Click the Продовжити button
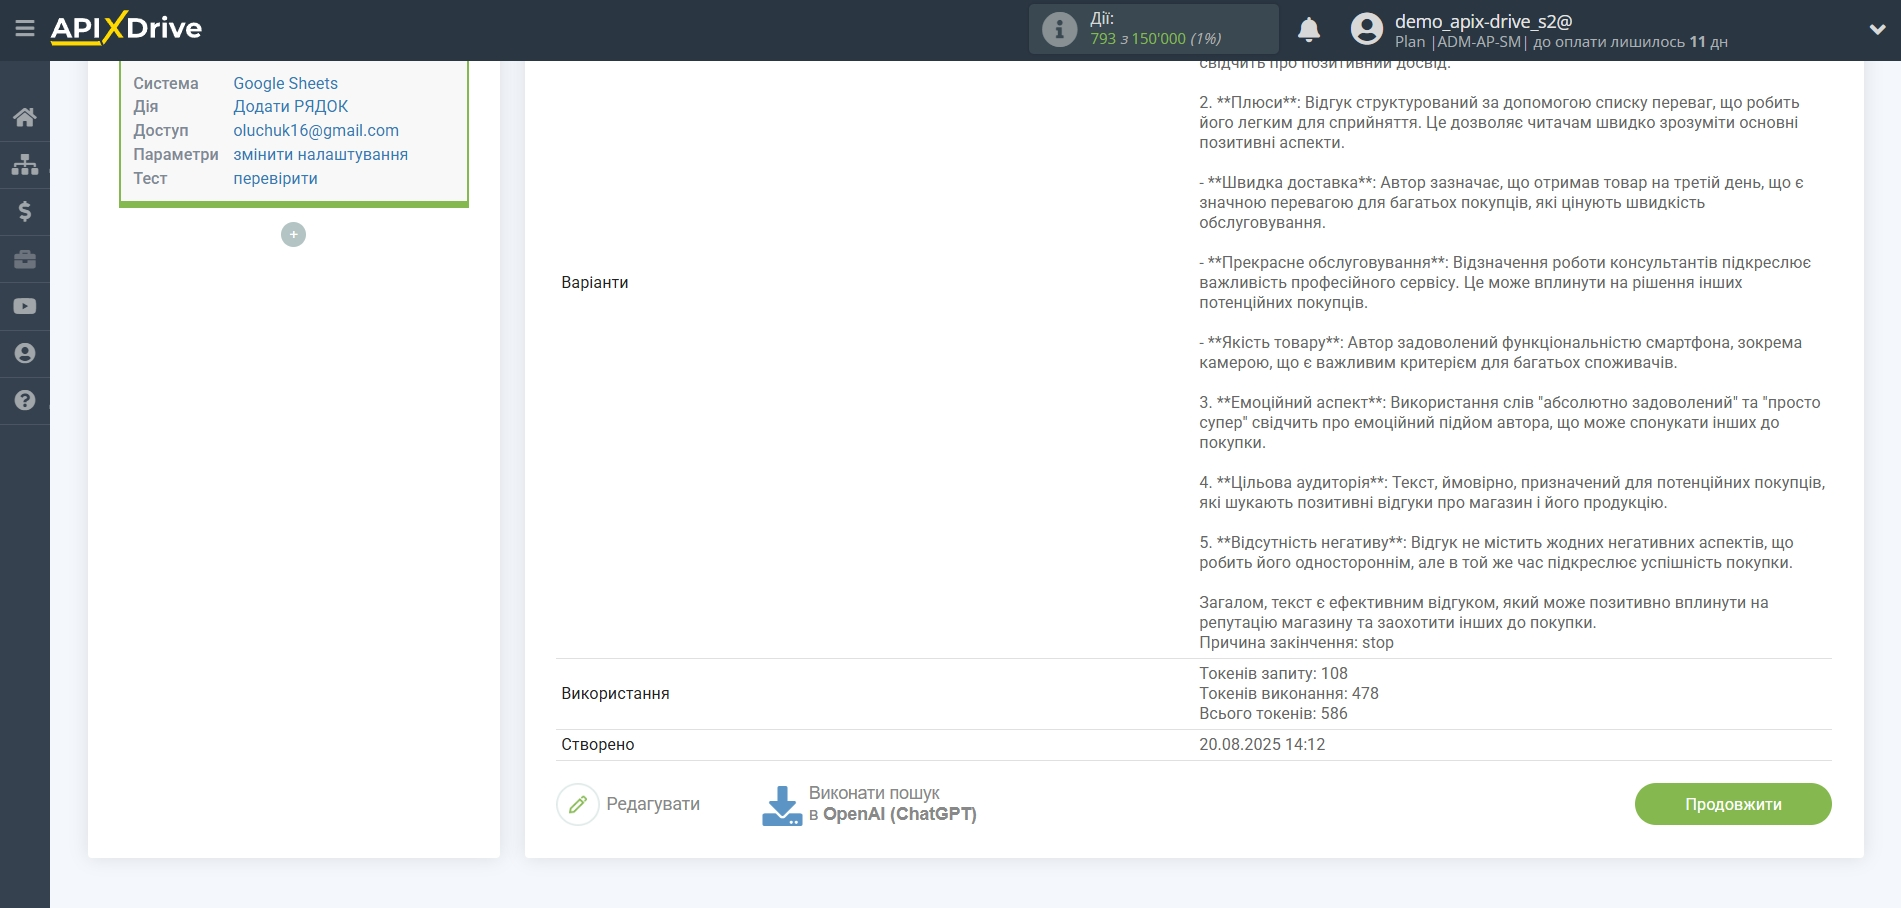This screenshot has height=908, width=1901. coord(1733,804)
